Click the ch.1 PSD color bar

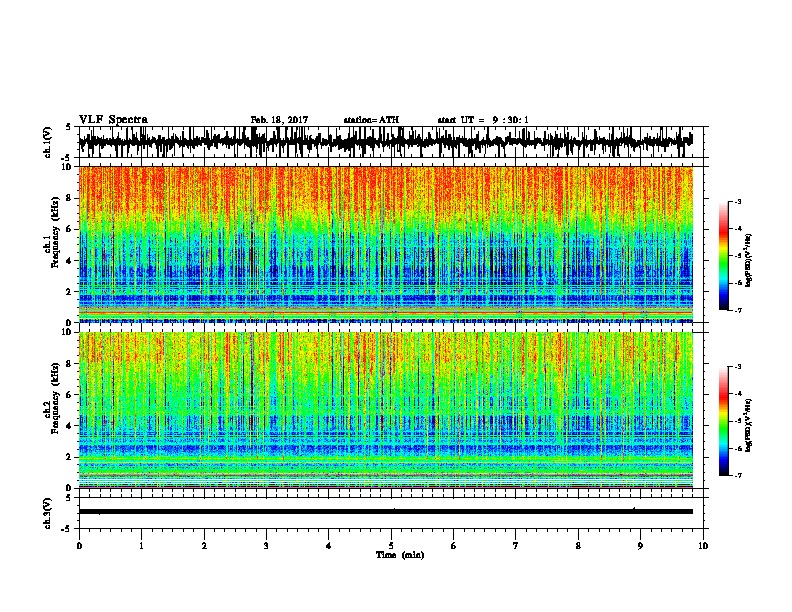724,256
